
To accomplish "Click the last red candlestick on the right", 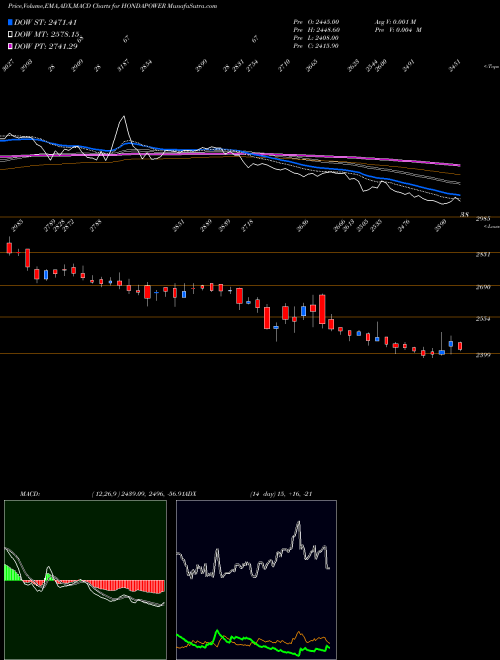I will [460, 346].
